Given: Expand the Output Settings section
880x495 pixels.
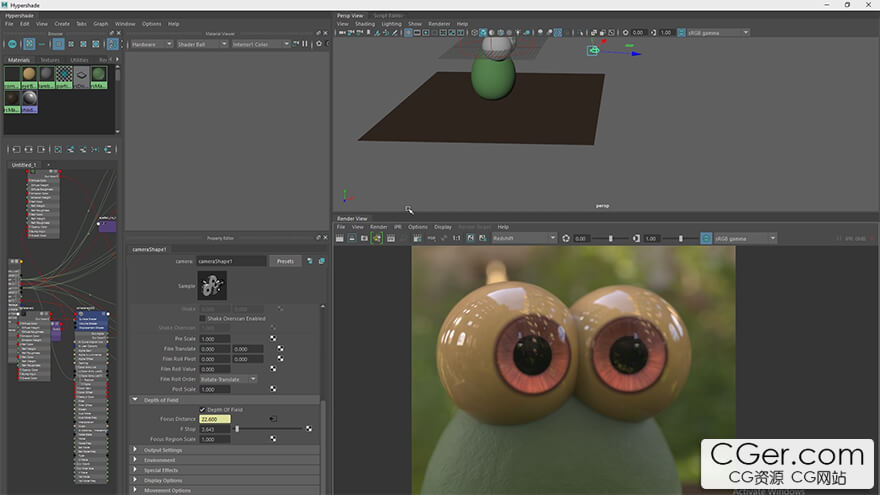Looking at the screenshot, I should (163, 450).
